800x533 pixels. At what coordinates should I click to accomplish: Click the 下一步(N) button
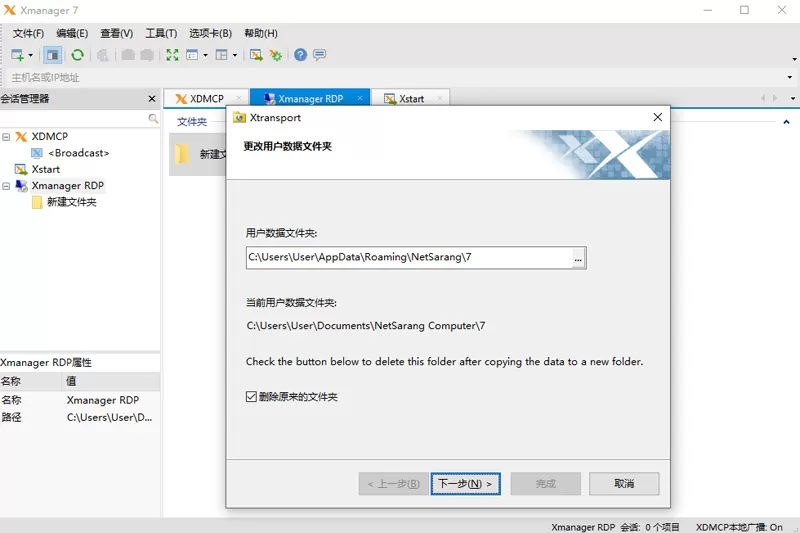[x=465, y=484]
